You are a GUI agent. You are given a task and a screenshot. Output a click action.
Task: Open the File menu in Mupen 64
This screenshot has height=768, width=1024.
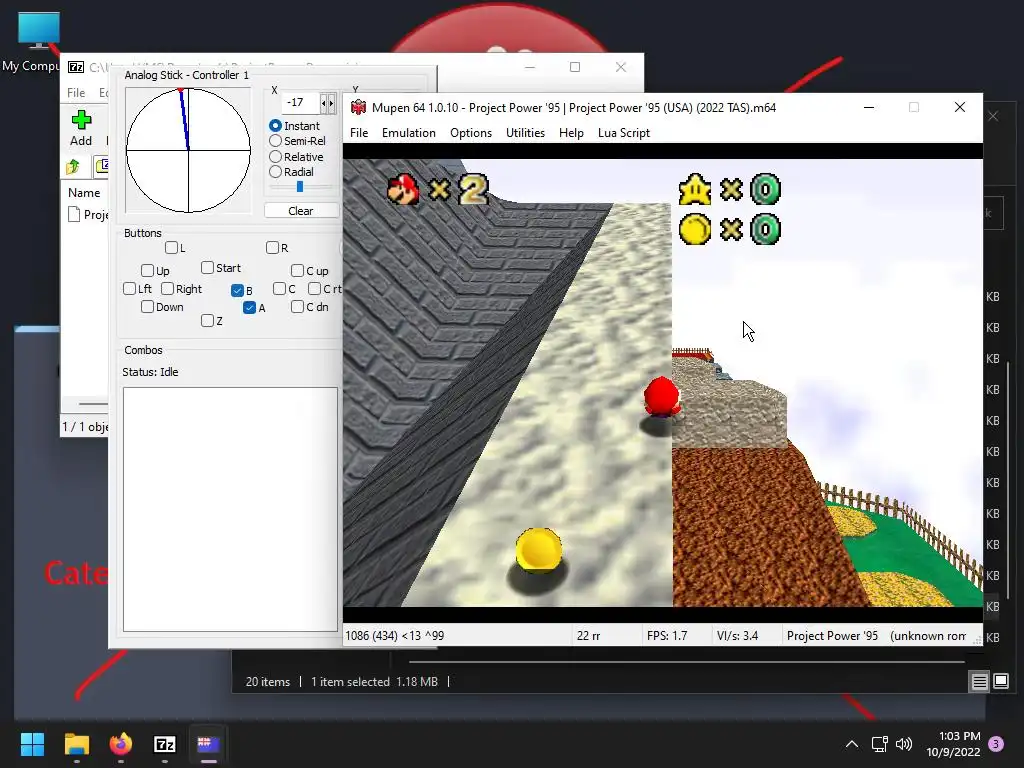(359, 133)
